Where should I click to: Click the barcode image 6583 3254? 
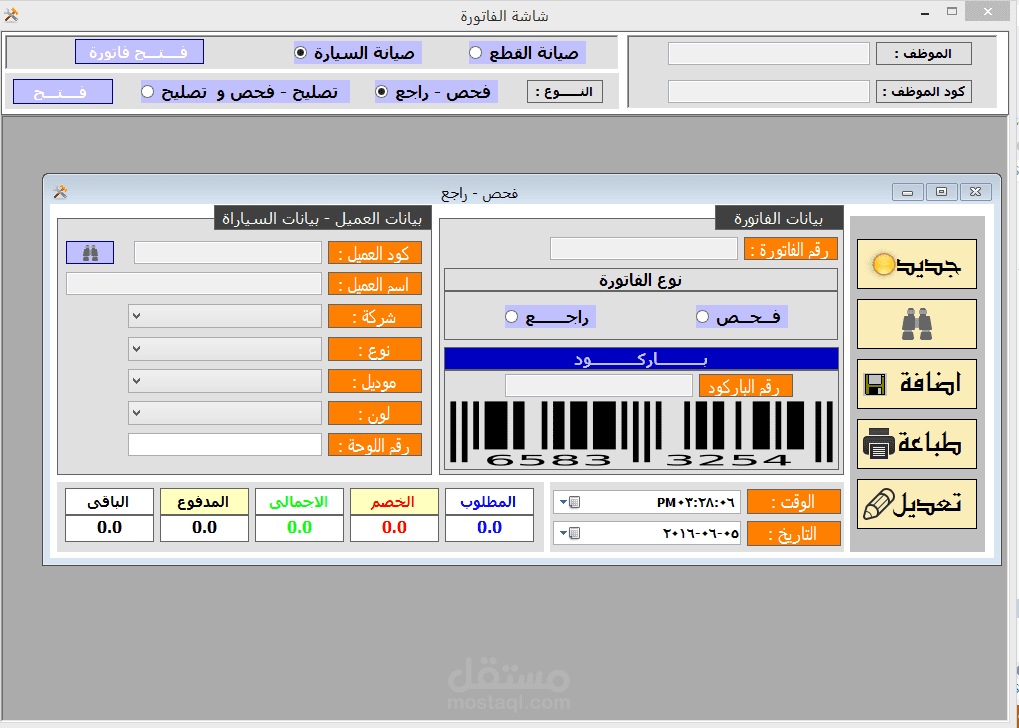coord(641,433)
